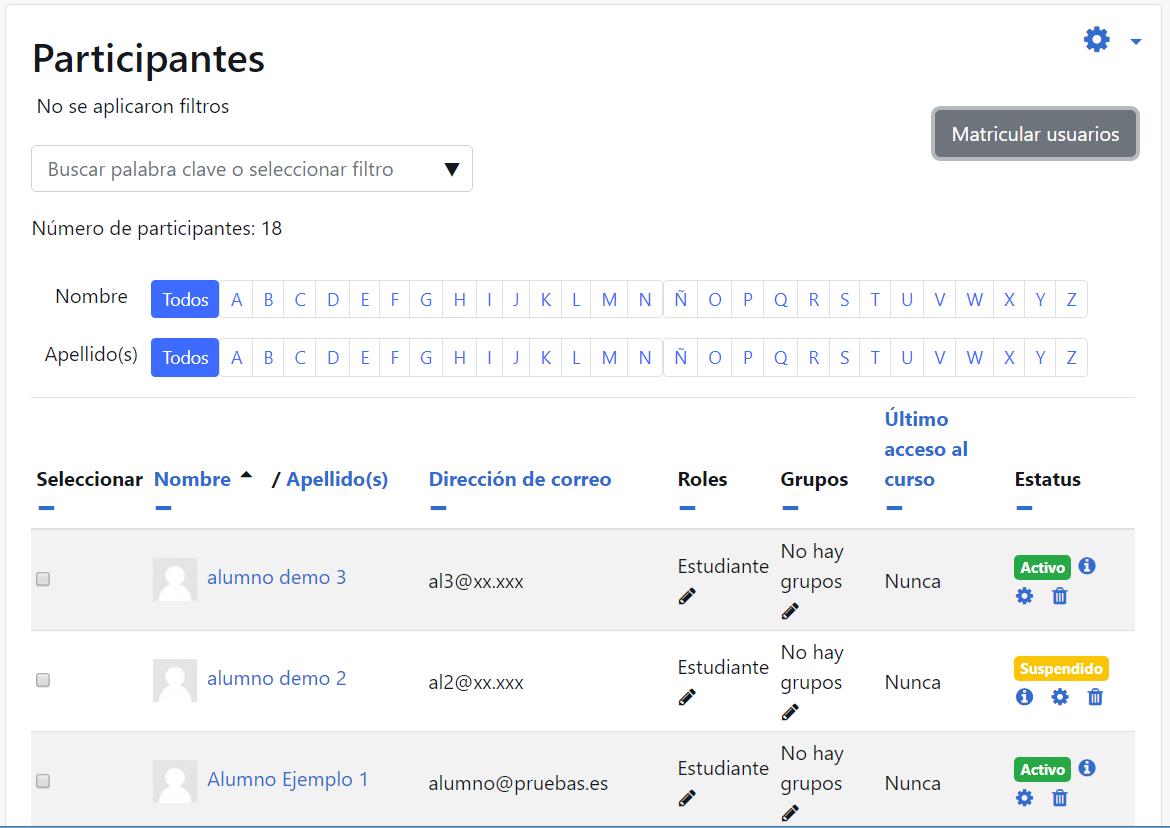Click email al3@xx.xxx
This screenshot has height=828, width=1170.
click(x=476, y=582)
